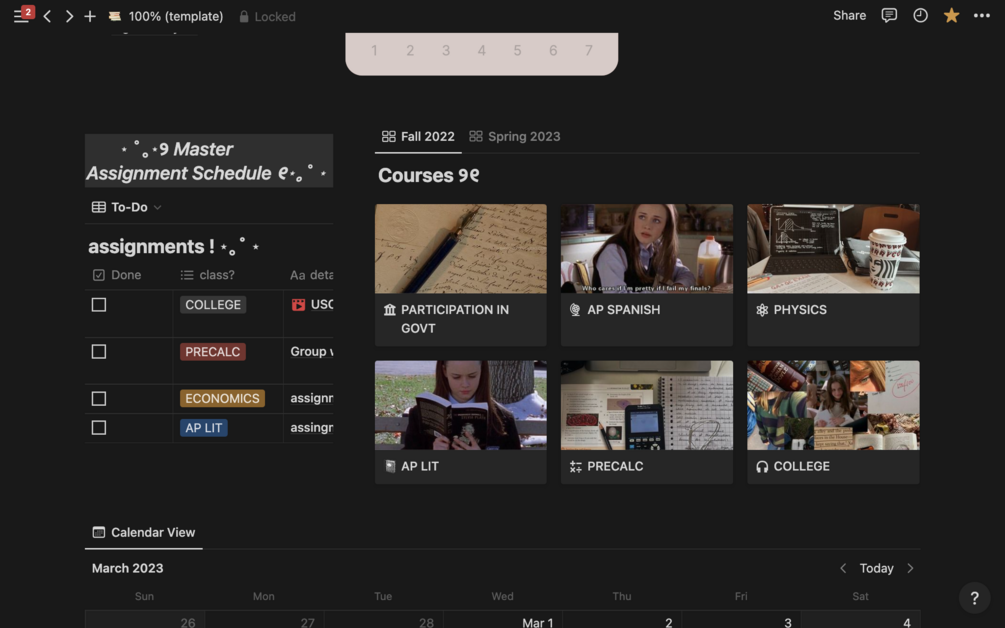The image size is (1005, 628).
Task: Switch to the Spring 2023 tab
Action: [515, 136]
